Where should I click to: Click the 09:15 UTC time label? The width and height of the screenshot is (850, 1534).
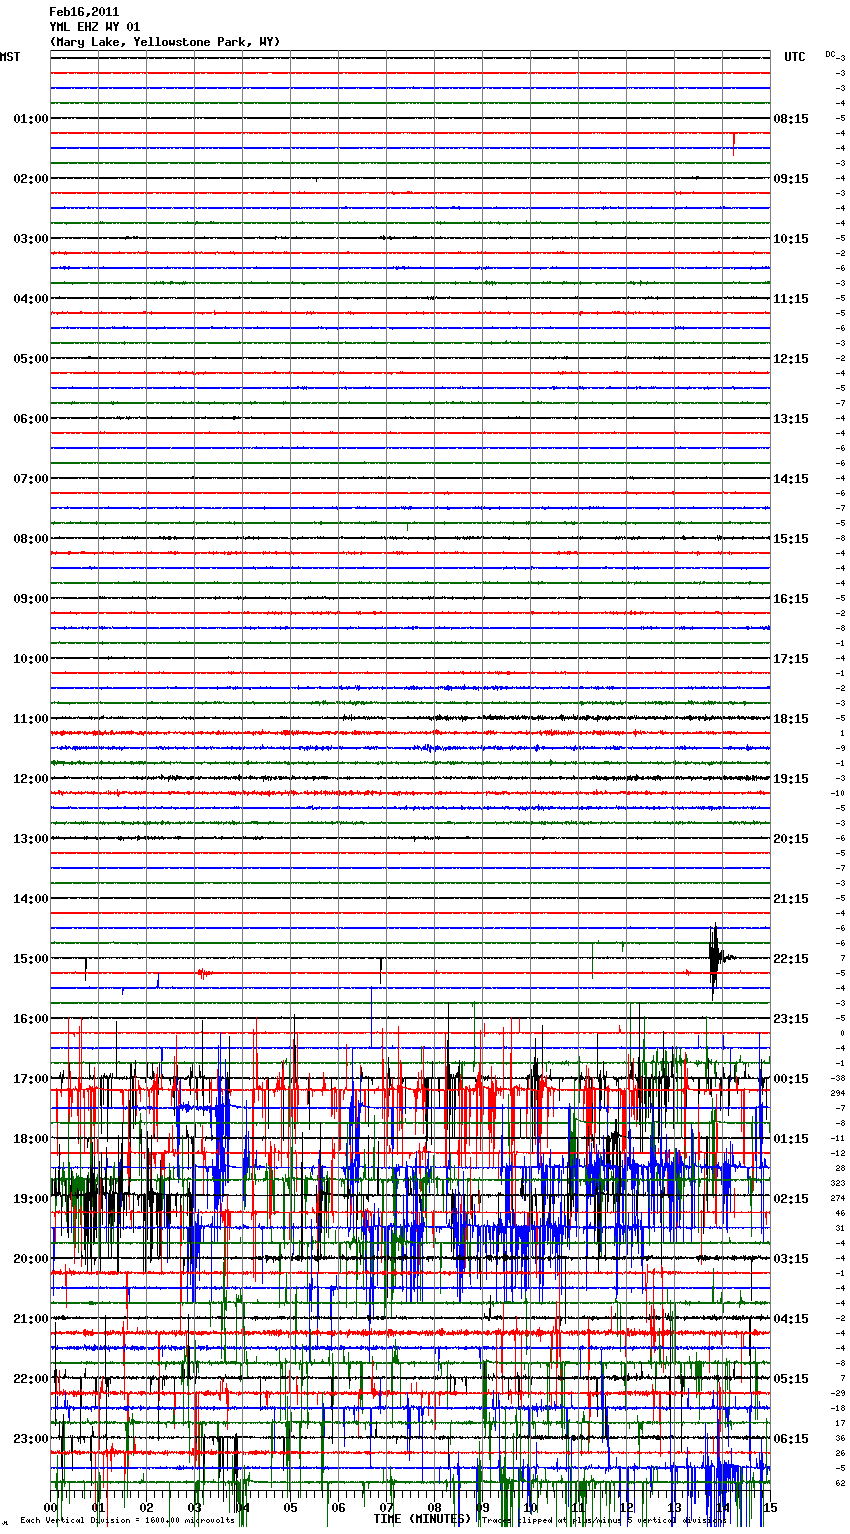pyautogui.click(x=791, y=179)
